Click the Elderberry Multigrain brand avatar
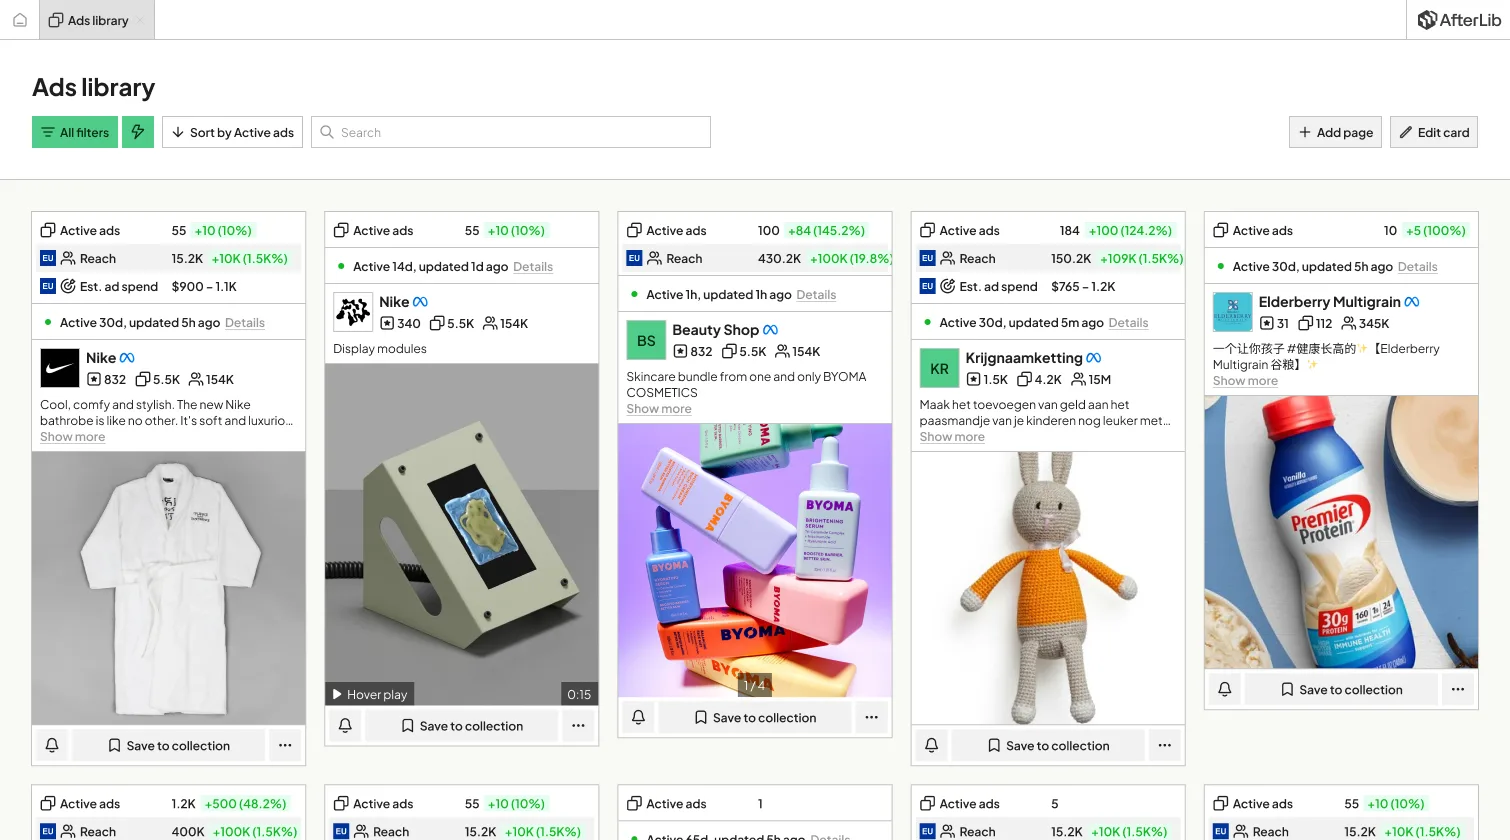 pyautogui.click(x=1232, y=312)
